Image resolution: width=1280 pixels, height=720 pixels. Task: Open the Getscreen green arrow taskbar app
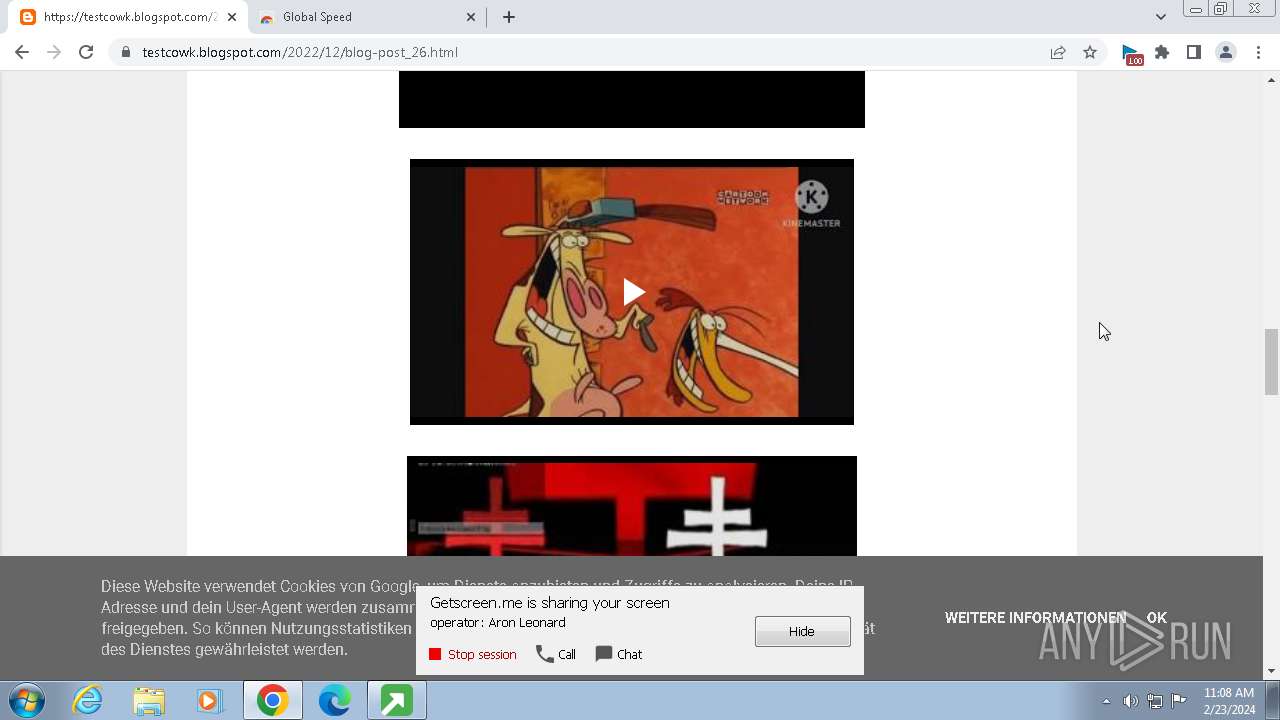click(x=396, y=700)
